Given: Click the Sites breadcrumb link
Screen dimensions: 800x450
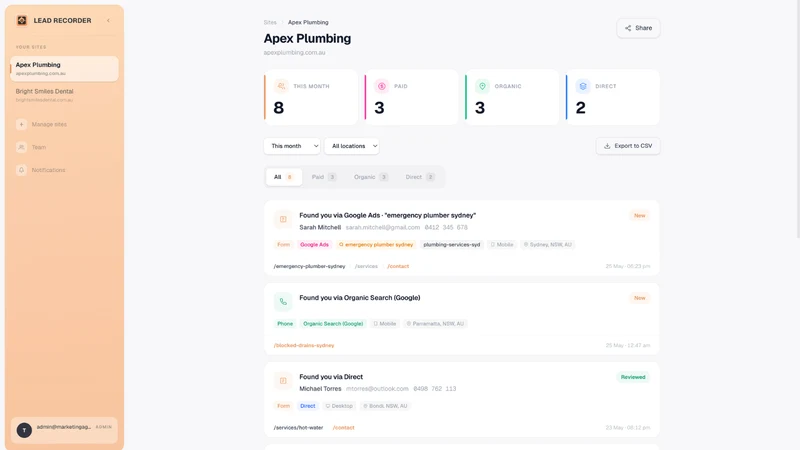Looking at the screenshot, I should click(x=270, y=22).
